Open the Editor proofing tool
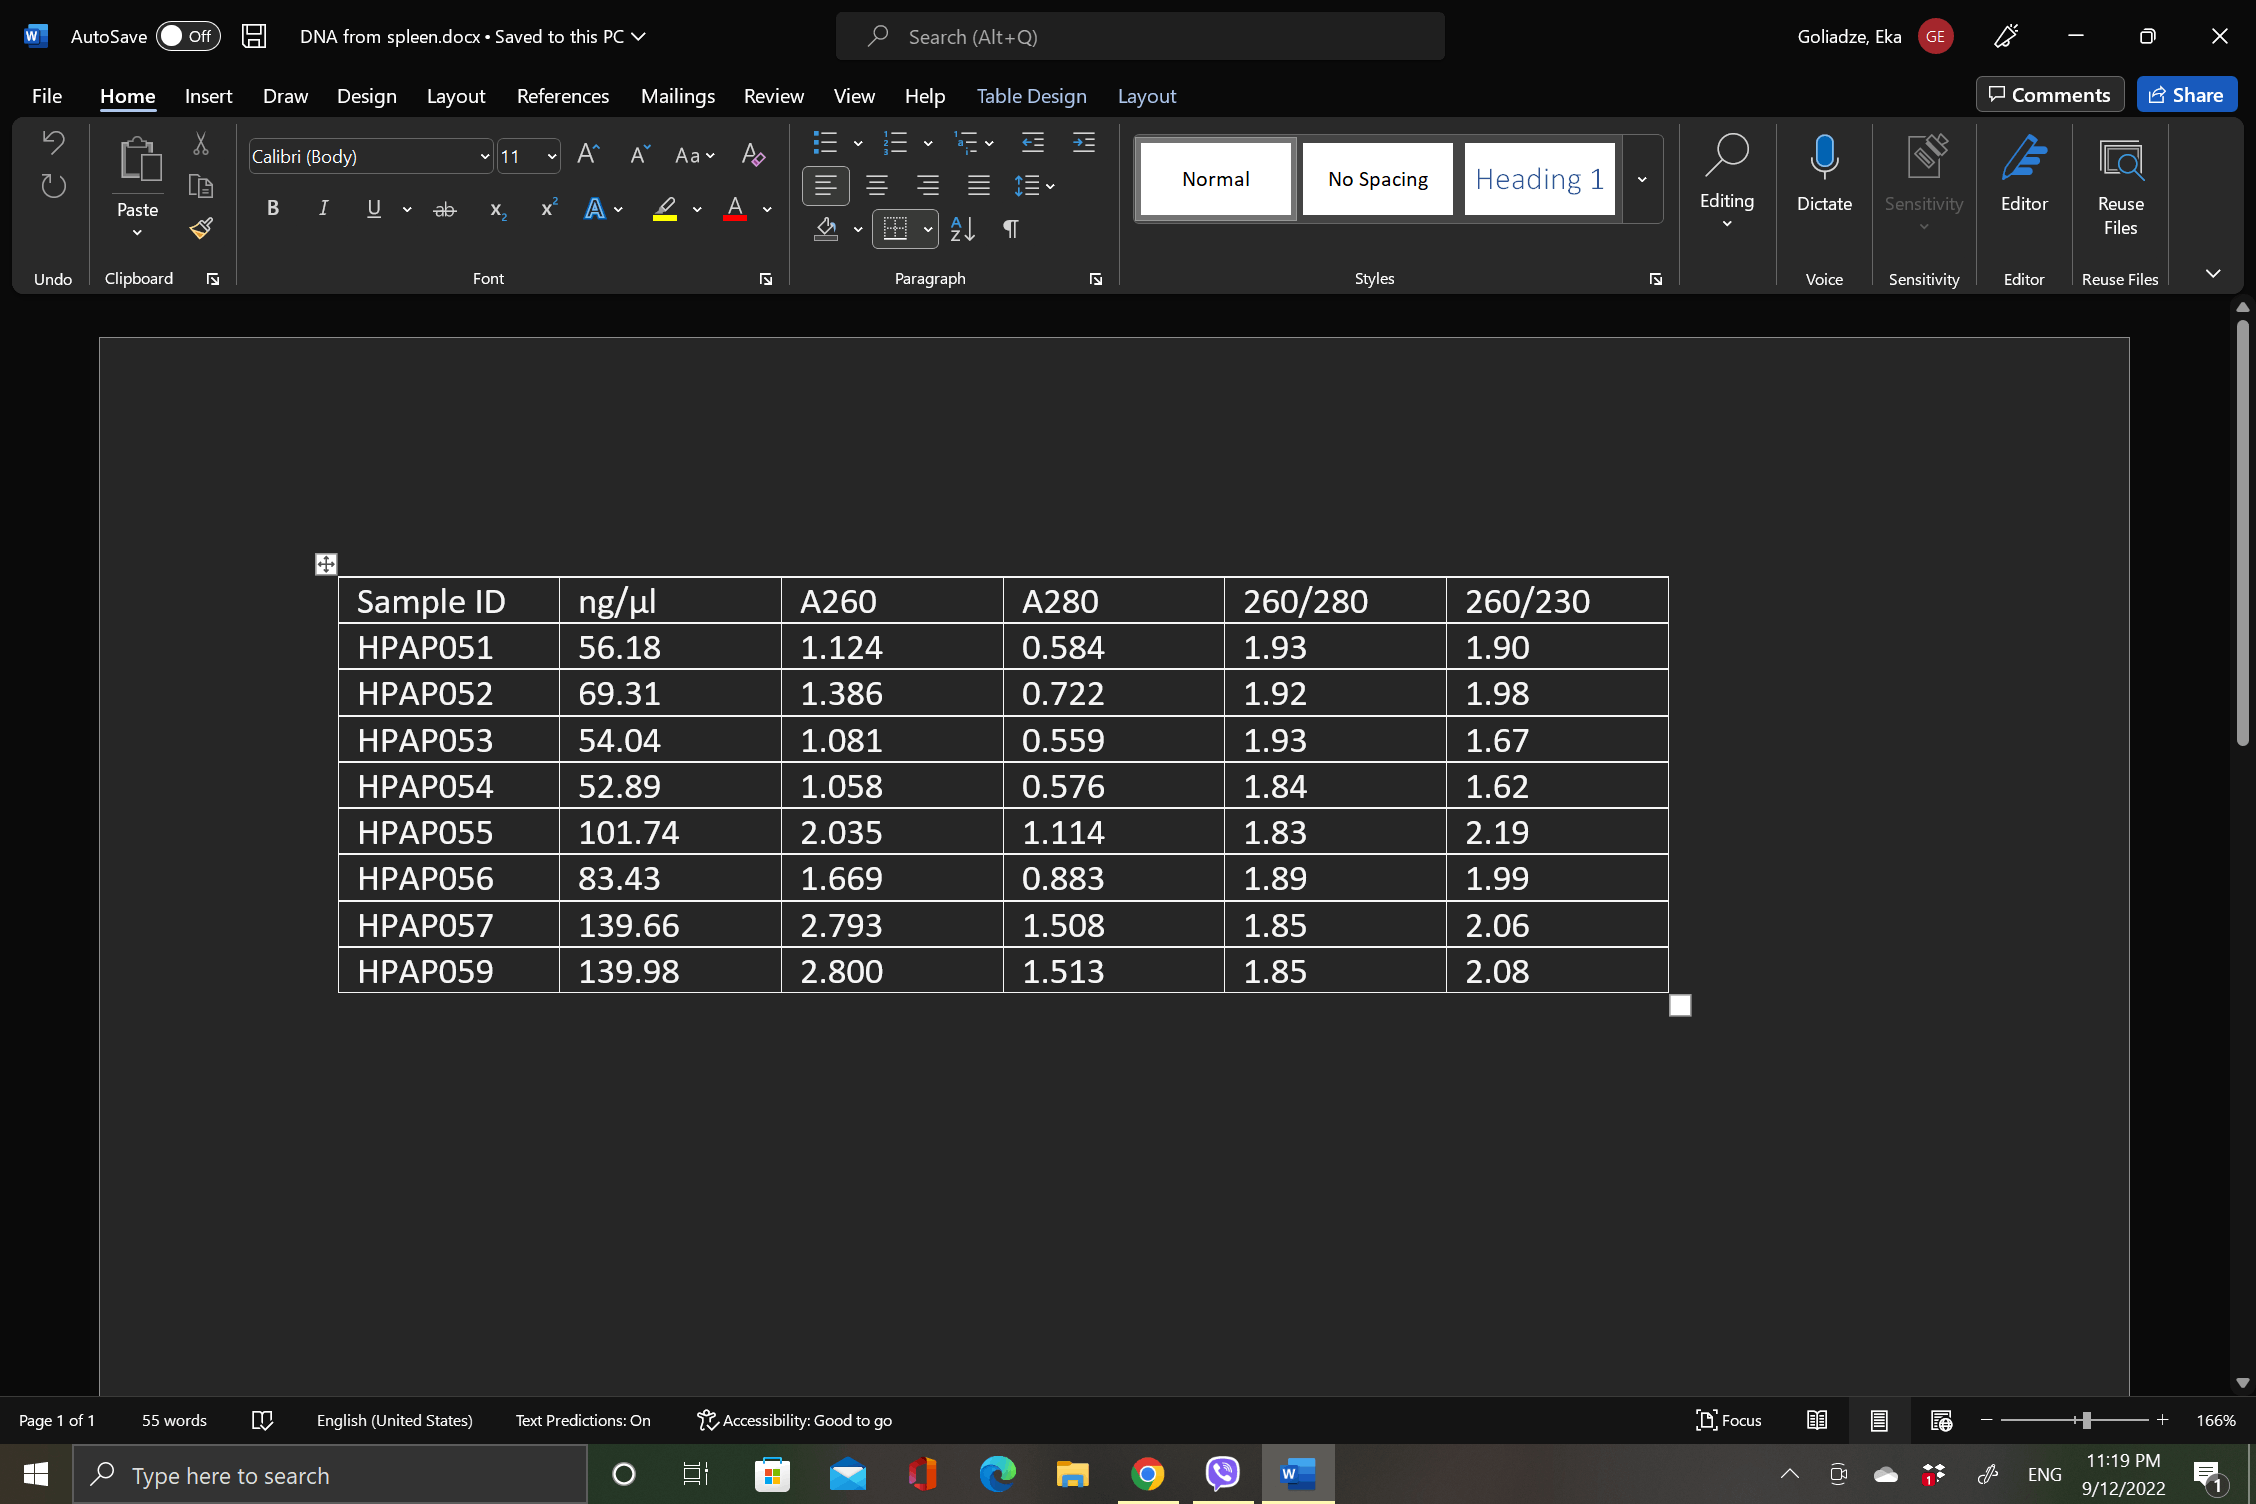This screenshot has height=1504, width=2256. [2024, 174]
